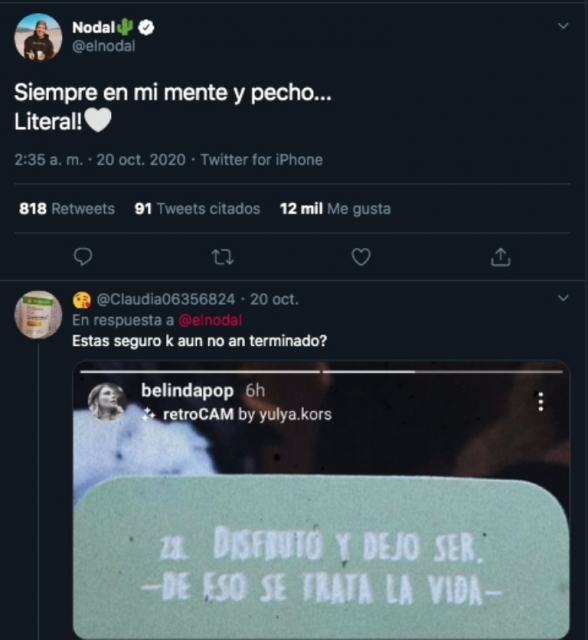Expand the chevron menu on Nodal's tweet
The height and width of the screenshot is (640, 588).
[x=563, y=26]
